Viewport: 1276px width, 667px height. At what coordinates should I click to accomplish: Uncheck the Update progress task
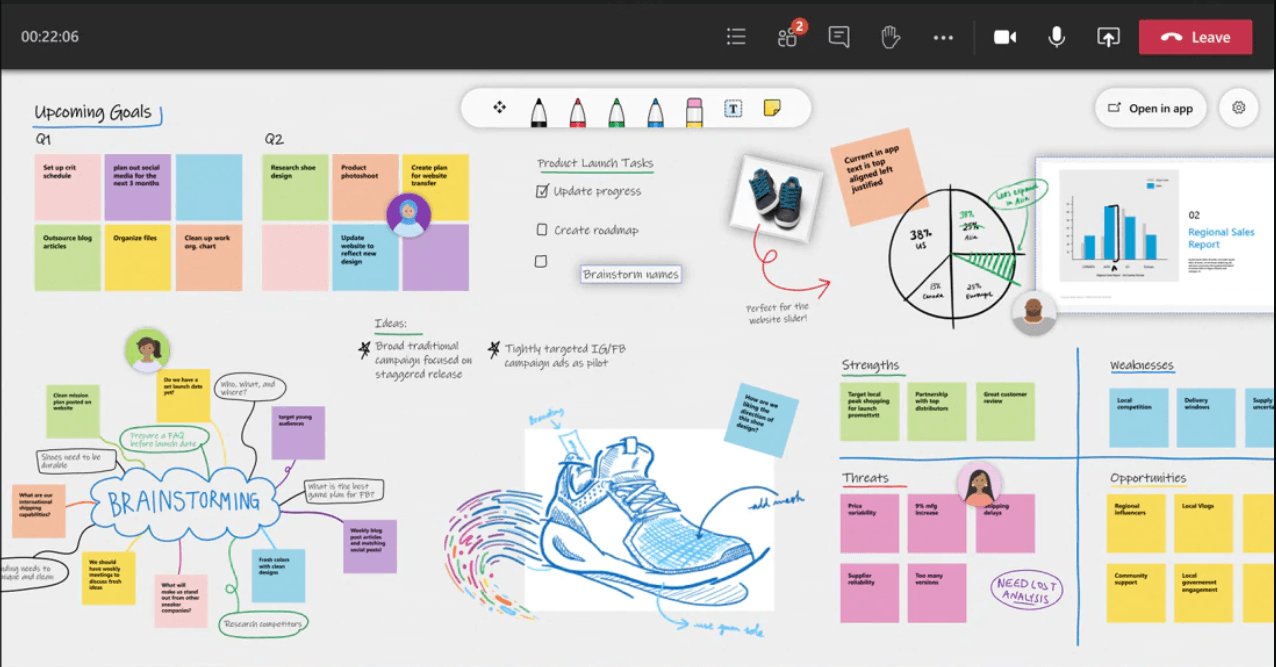(541, 190)
